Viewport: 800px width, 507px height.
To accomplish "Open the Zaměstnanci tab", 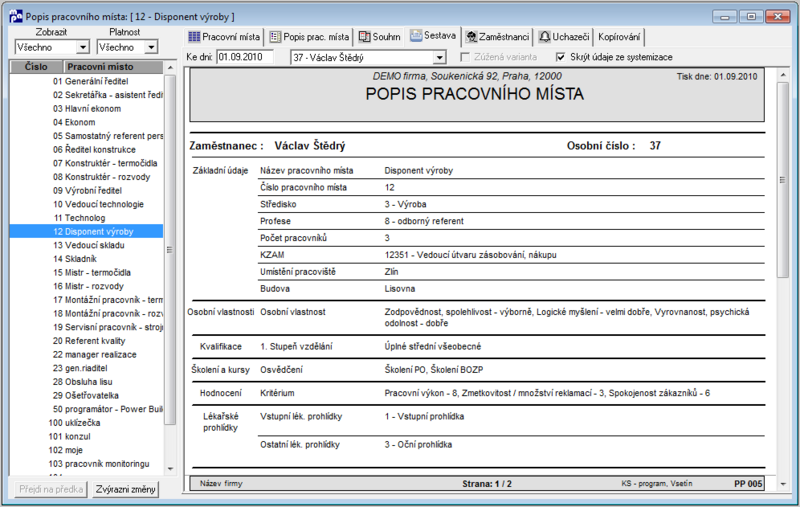I will click(x=497, y=37).
